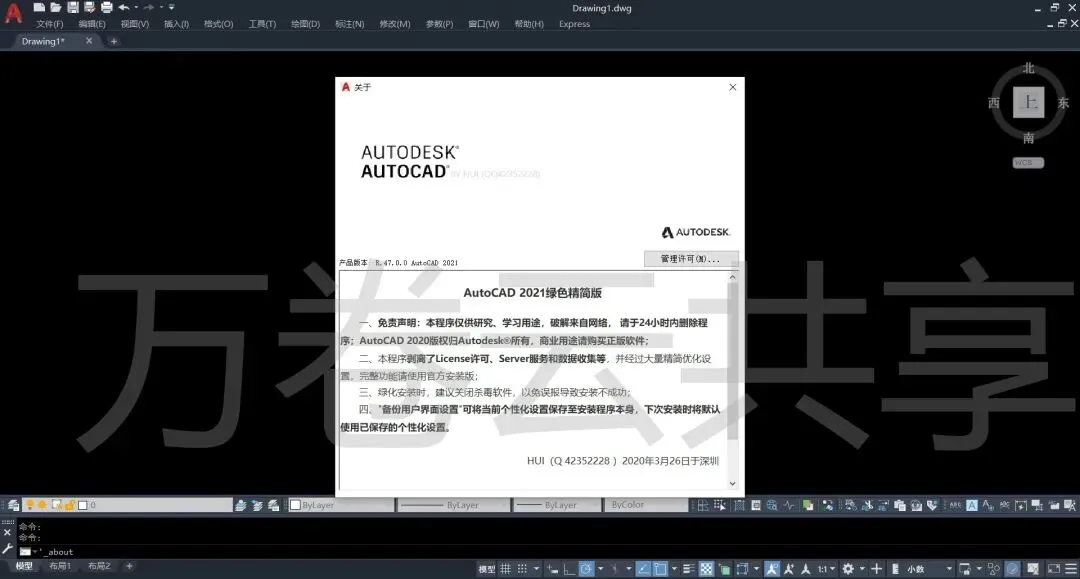Open the 帮助(H) menu
The image size is (1080, 579).
529,24
